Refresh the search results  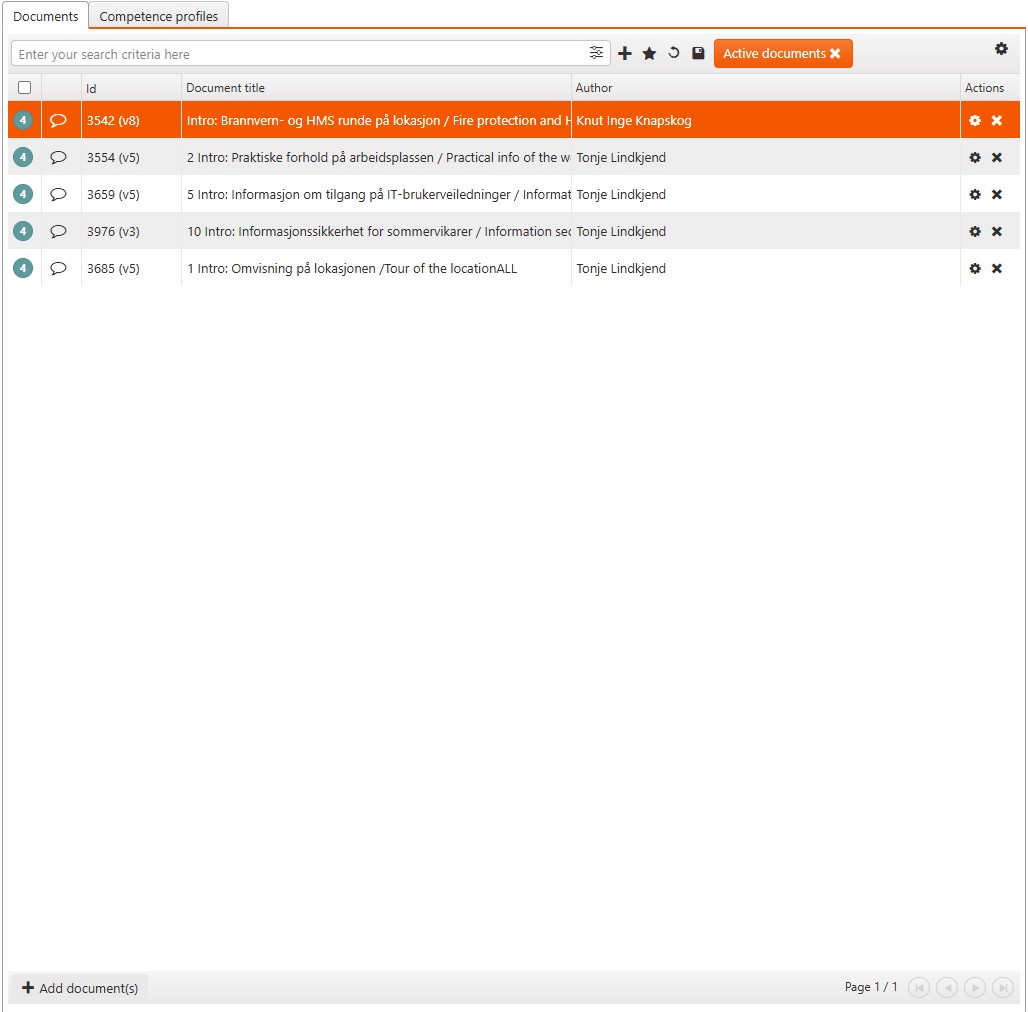point(673,53)
